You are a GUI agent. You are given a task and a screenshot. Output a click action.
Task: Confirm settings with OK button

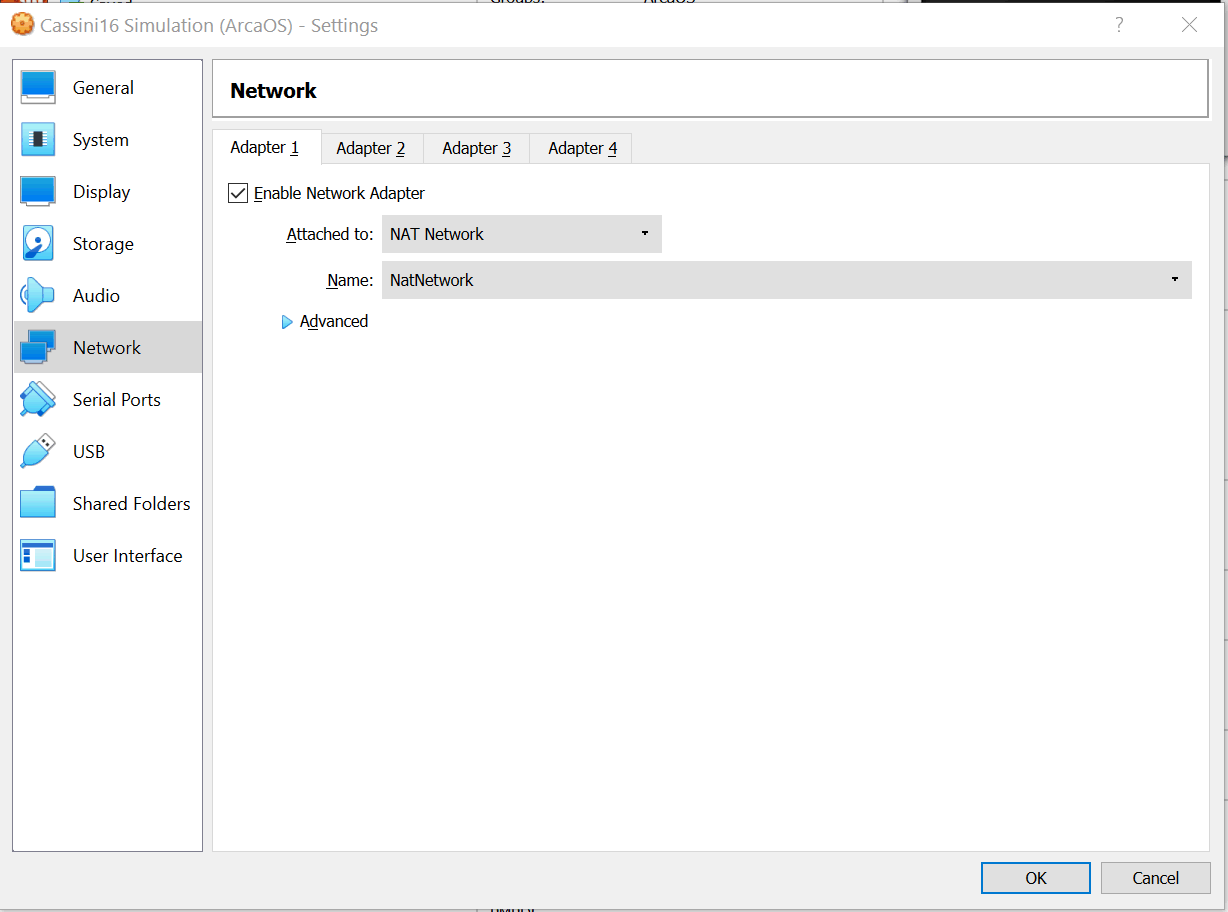[x=1036, y=878]
